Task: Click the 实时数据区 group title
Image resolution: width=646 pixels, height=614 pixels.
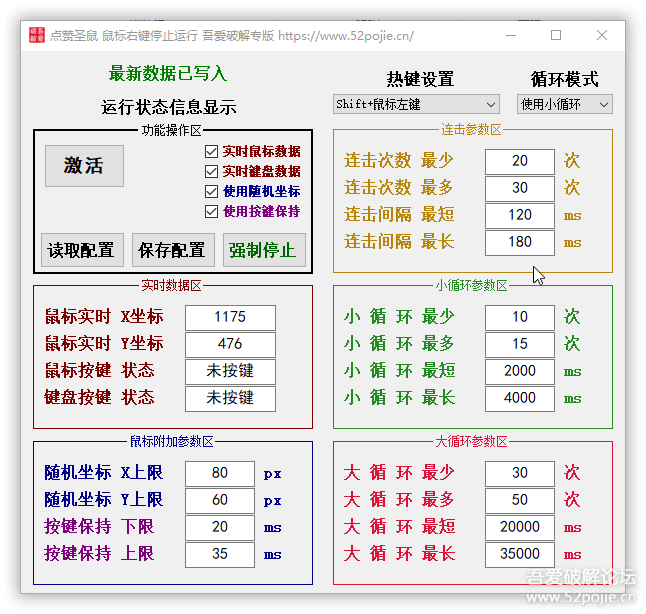Action: [x=171, y=286]
